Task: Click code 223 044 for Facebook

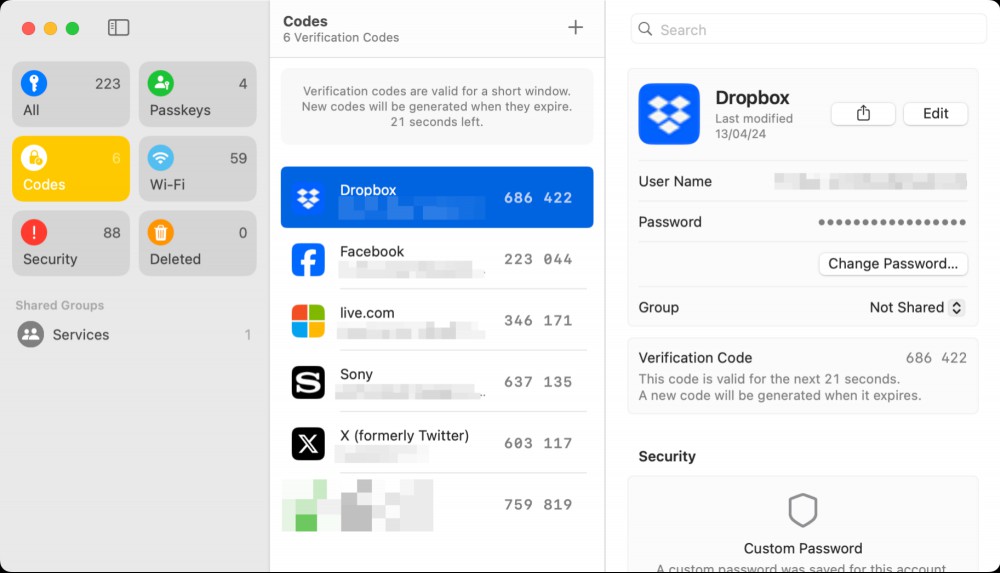Action: (538, 259)
